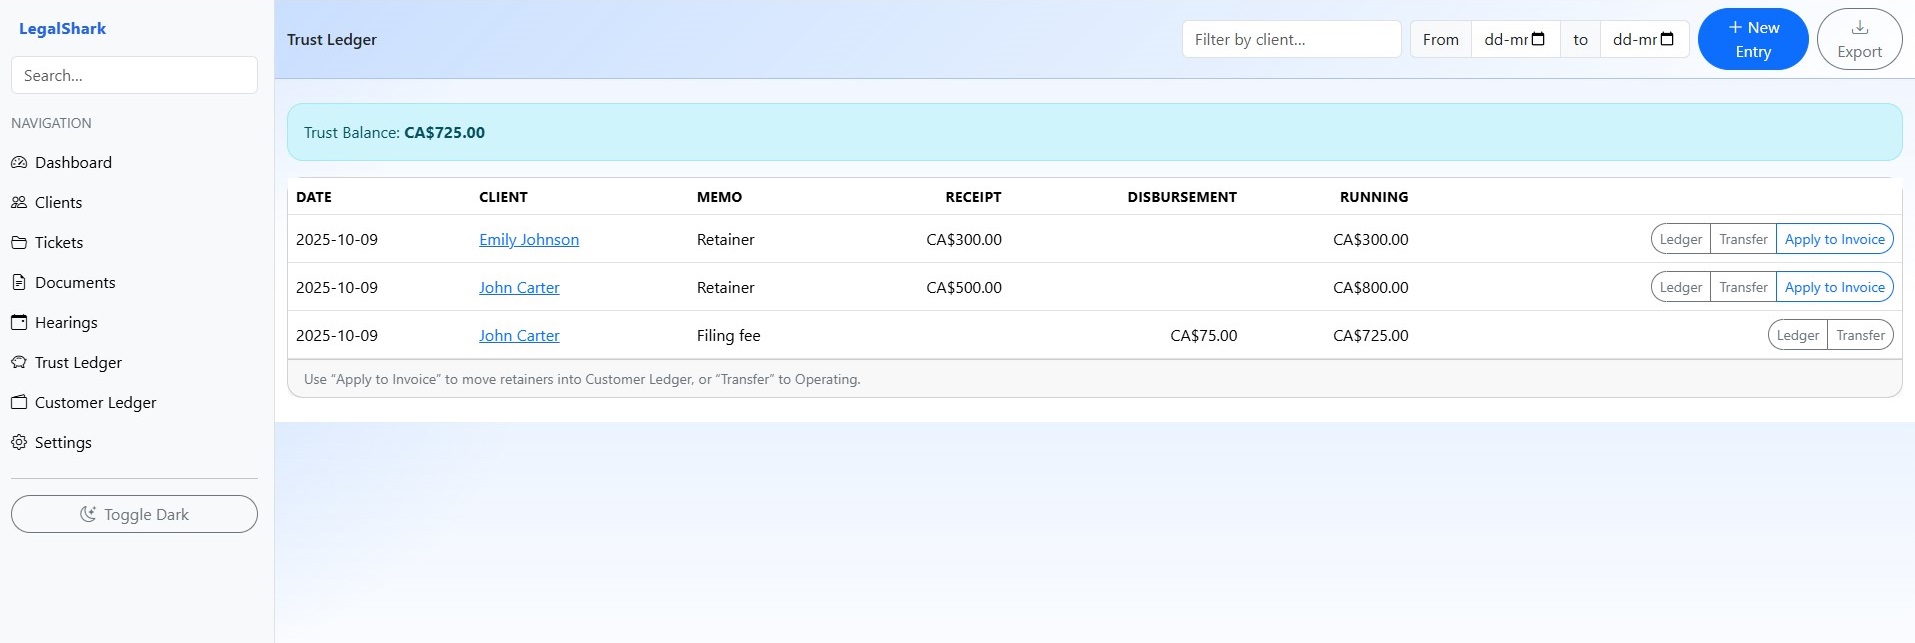
Task: Click the Dashboard gauge icon in sidebar
Action: (19, 162)
